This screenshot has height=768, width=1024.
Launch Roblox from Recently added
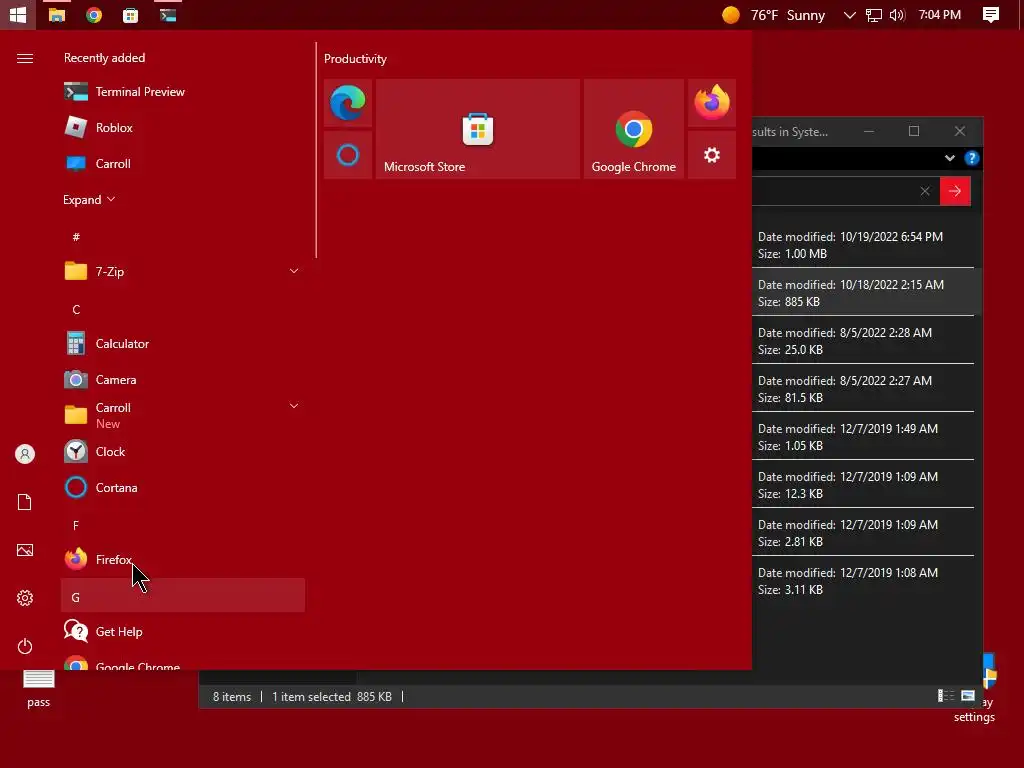183,128
